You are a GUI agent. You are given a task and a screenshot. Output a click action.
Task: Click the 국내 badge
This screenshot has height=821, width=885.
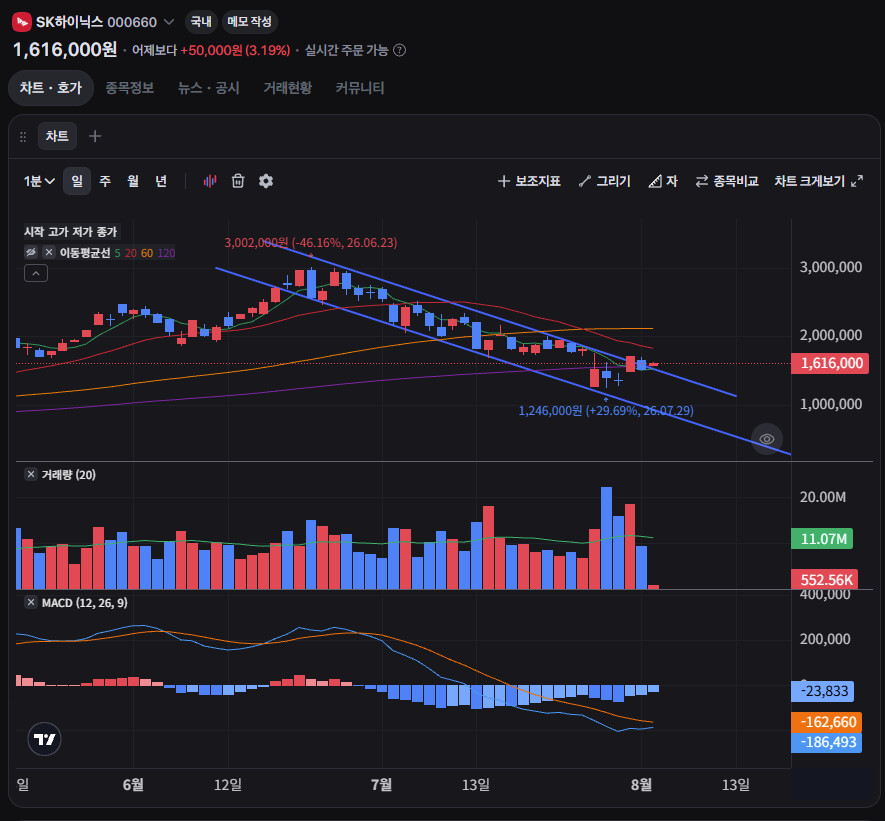(201, 21)
